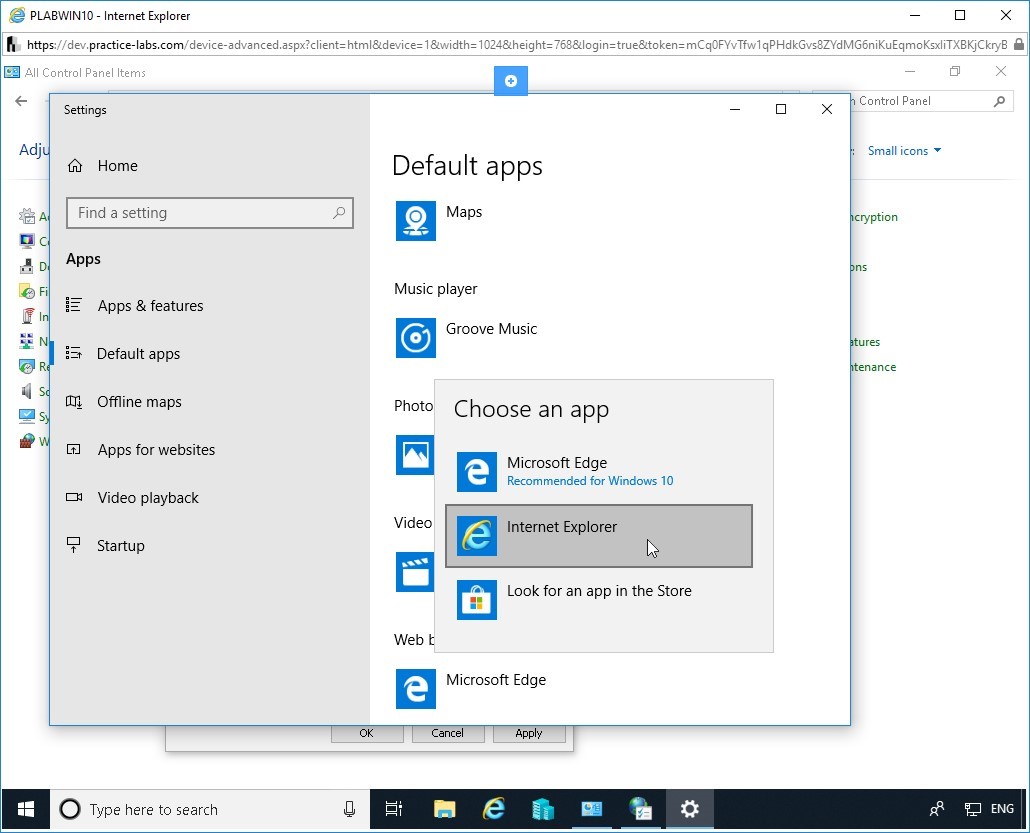The width and height of the screenshot is (1030, 833).
Task: Maximize the Settings window
Action: (781, 109)
